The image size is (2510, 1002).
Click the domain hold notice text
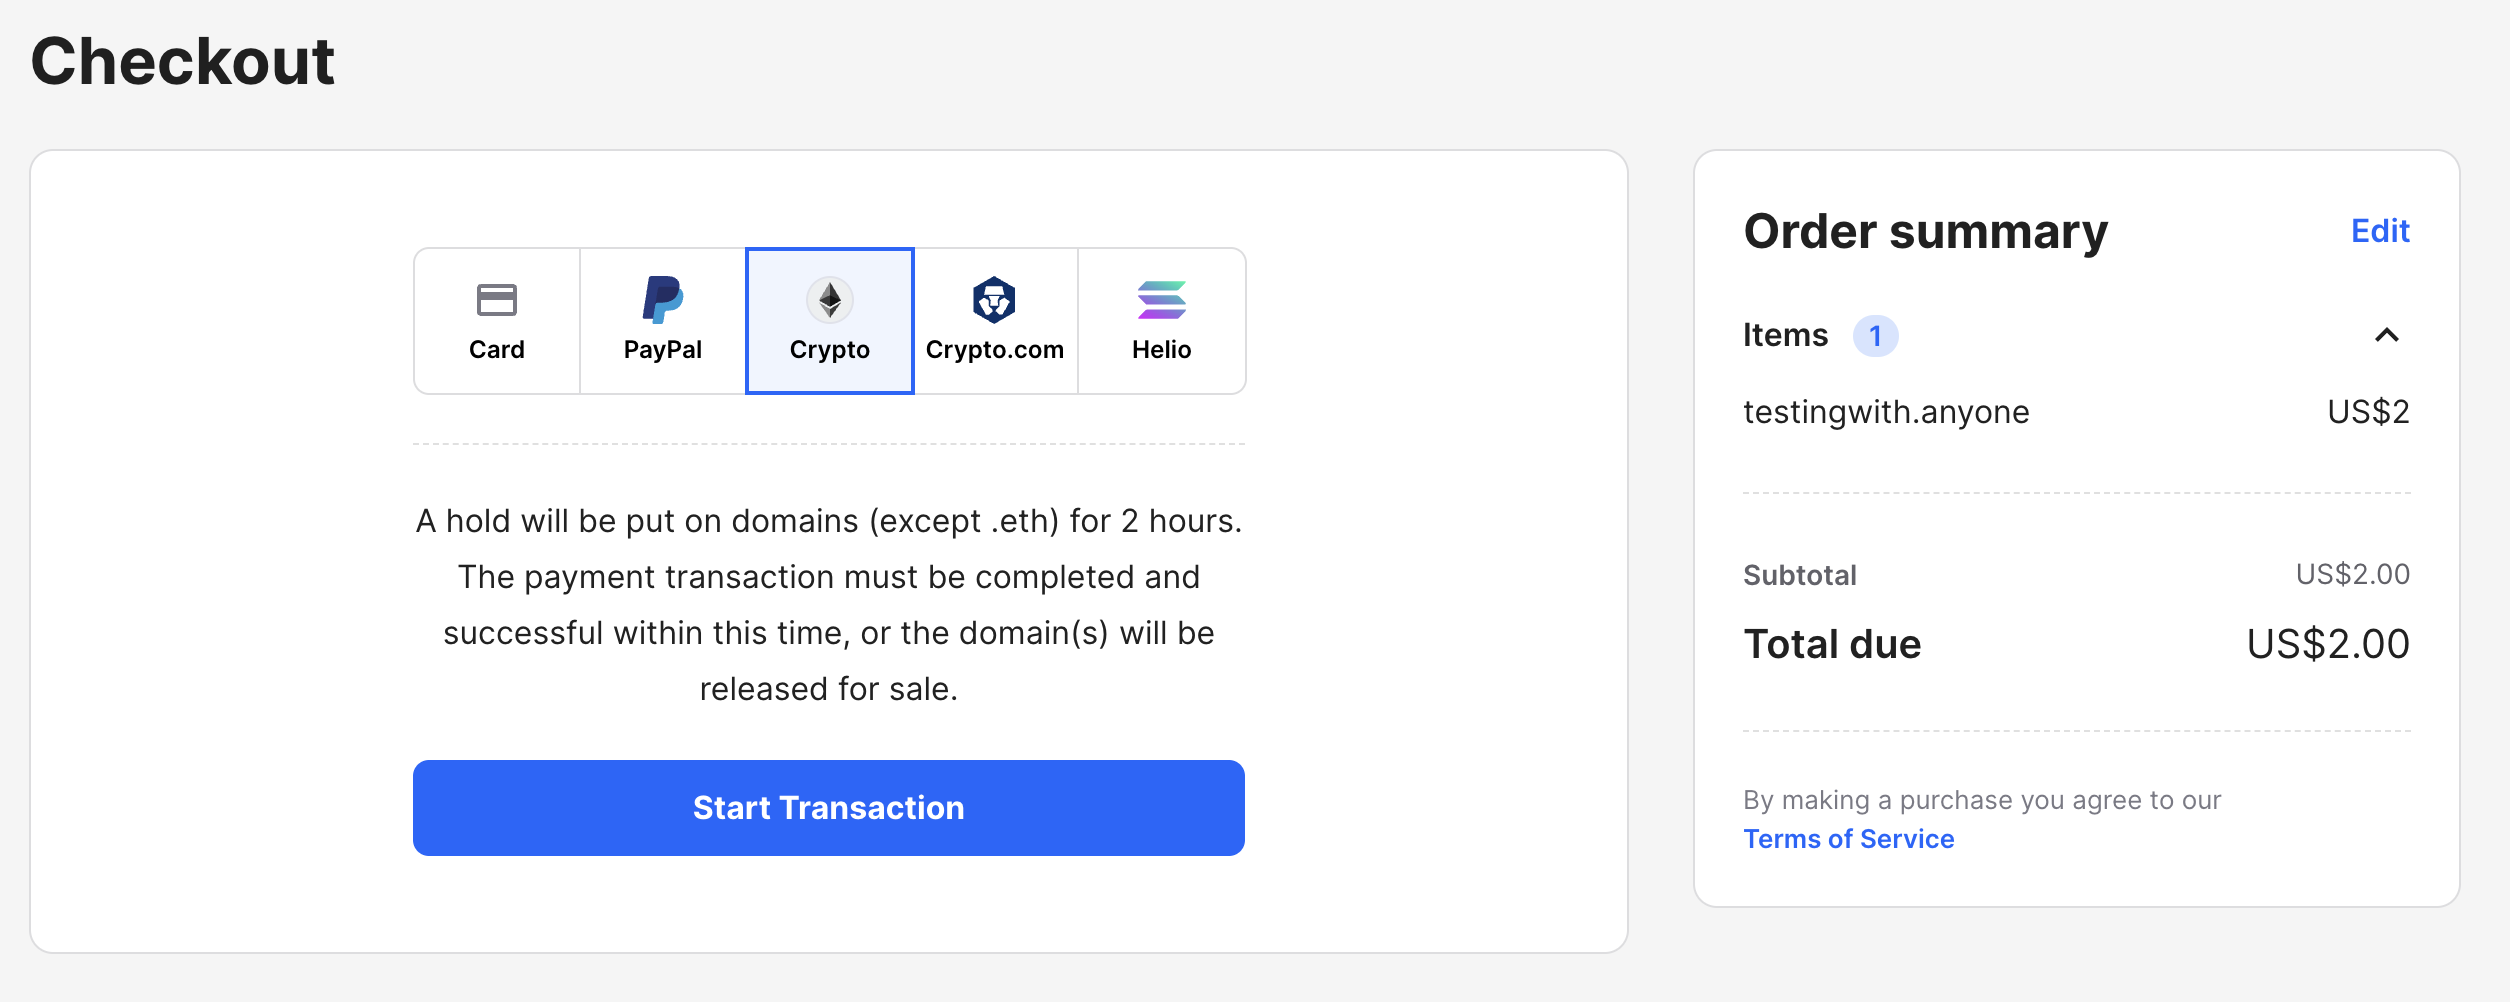pyautogui.click(x=829, y=604)
